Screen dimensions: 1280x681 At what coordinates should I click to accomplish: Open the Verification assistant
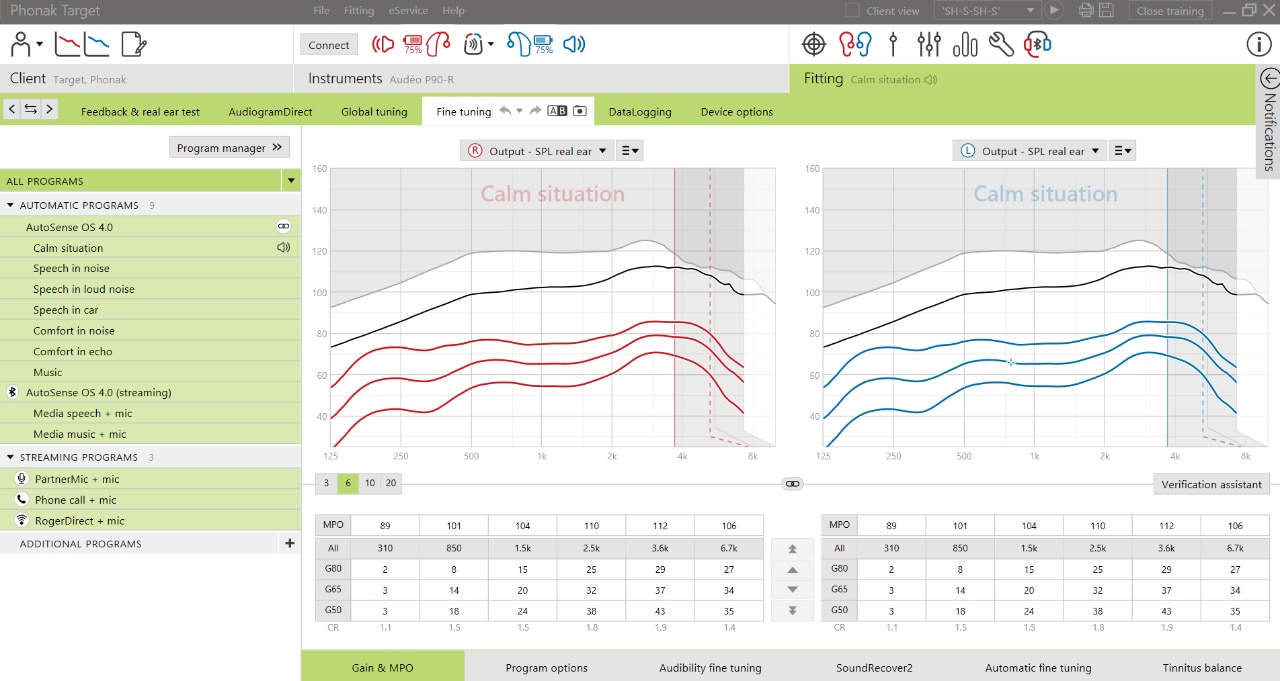1211,483
